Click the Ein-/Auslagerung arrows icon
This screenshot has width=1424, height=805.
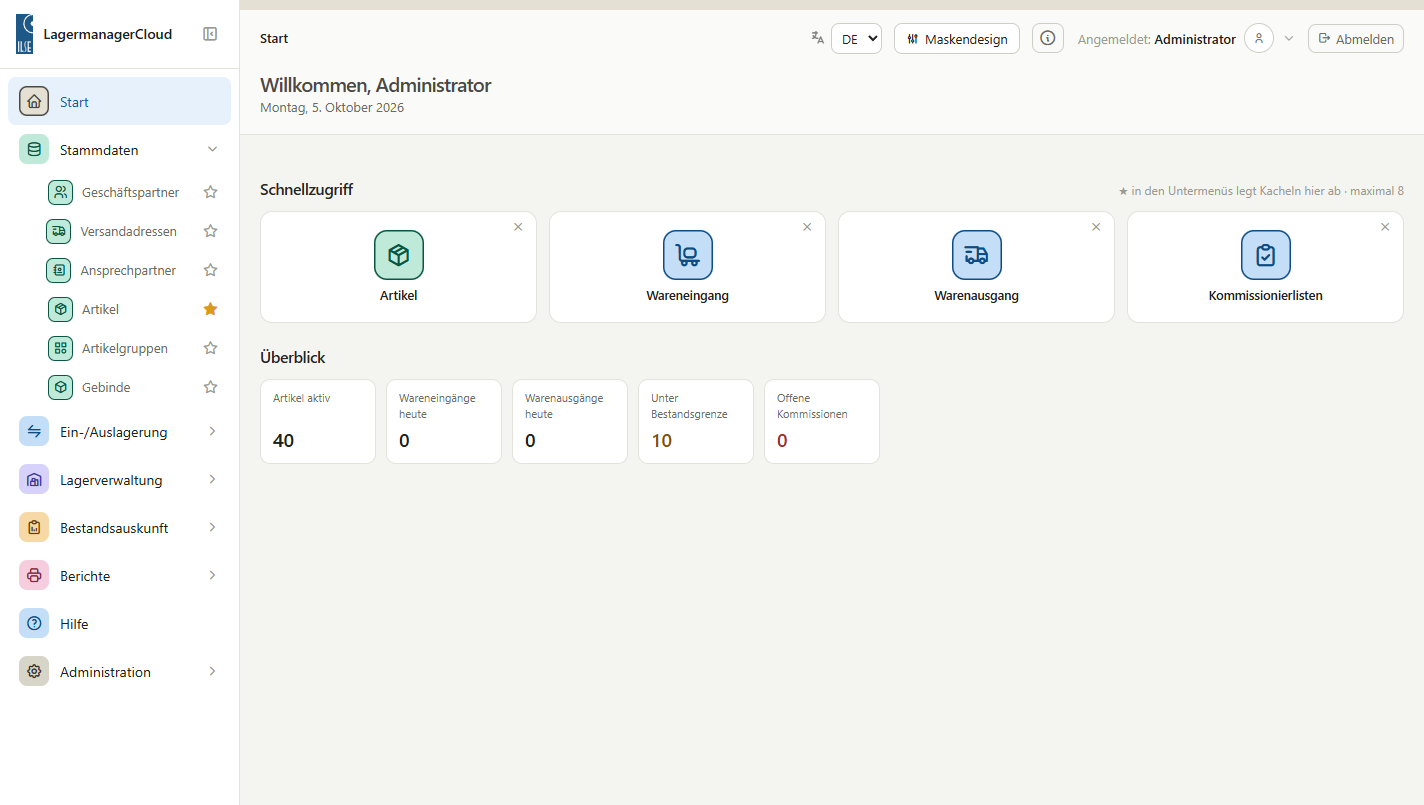click(34, 432)
